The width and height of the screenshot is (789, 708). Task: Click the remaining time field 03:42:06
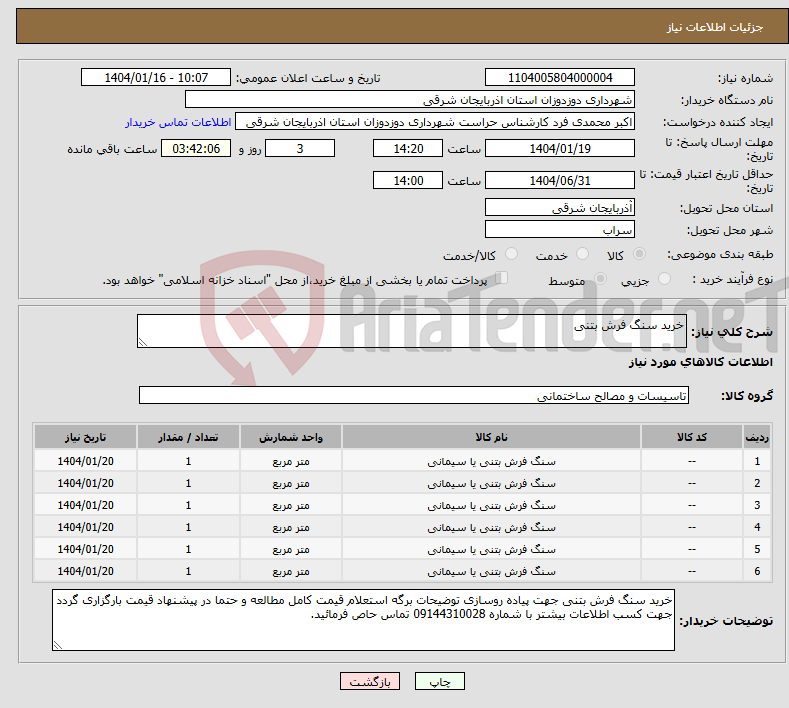coord(196,148)
